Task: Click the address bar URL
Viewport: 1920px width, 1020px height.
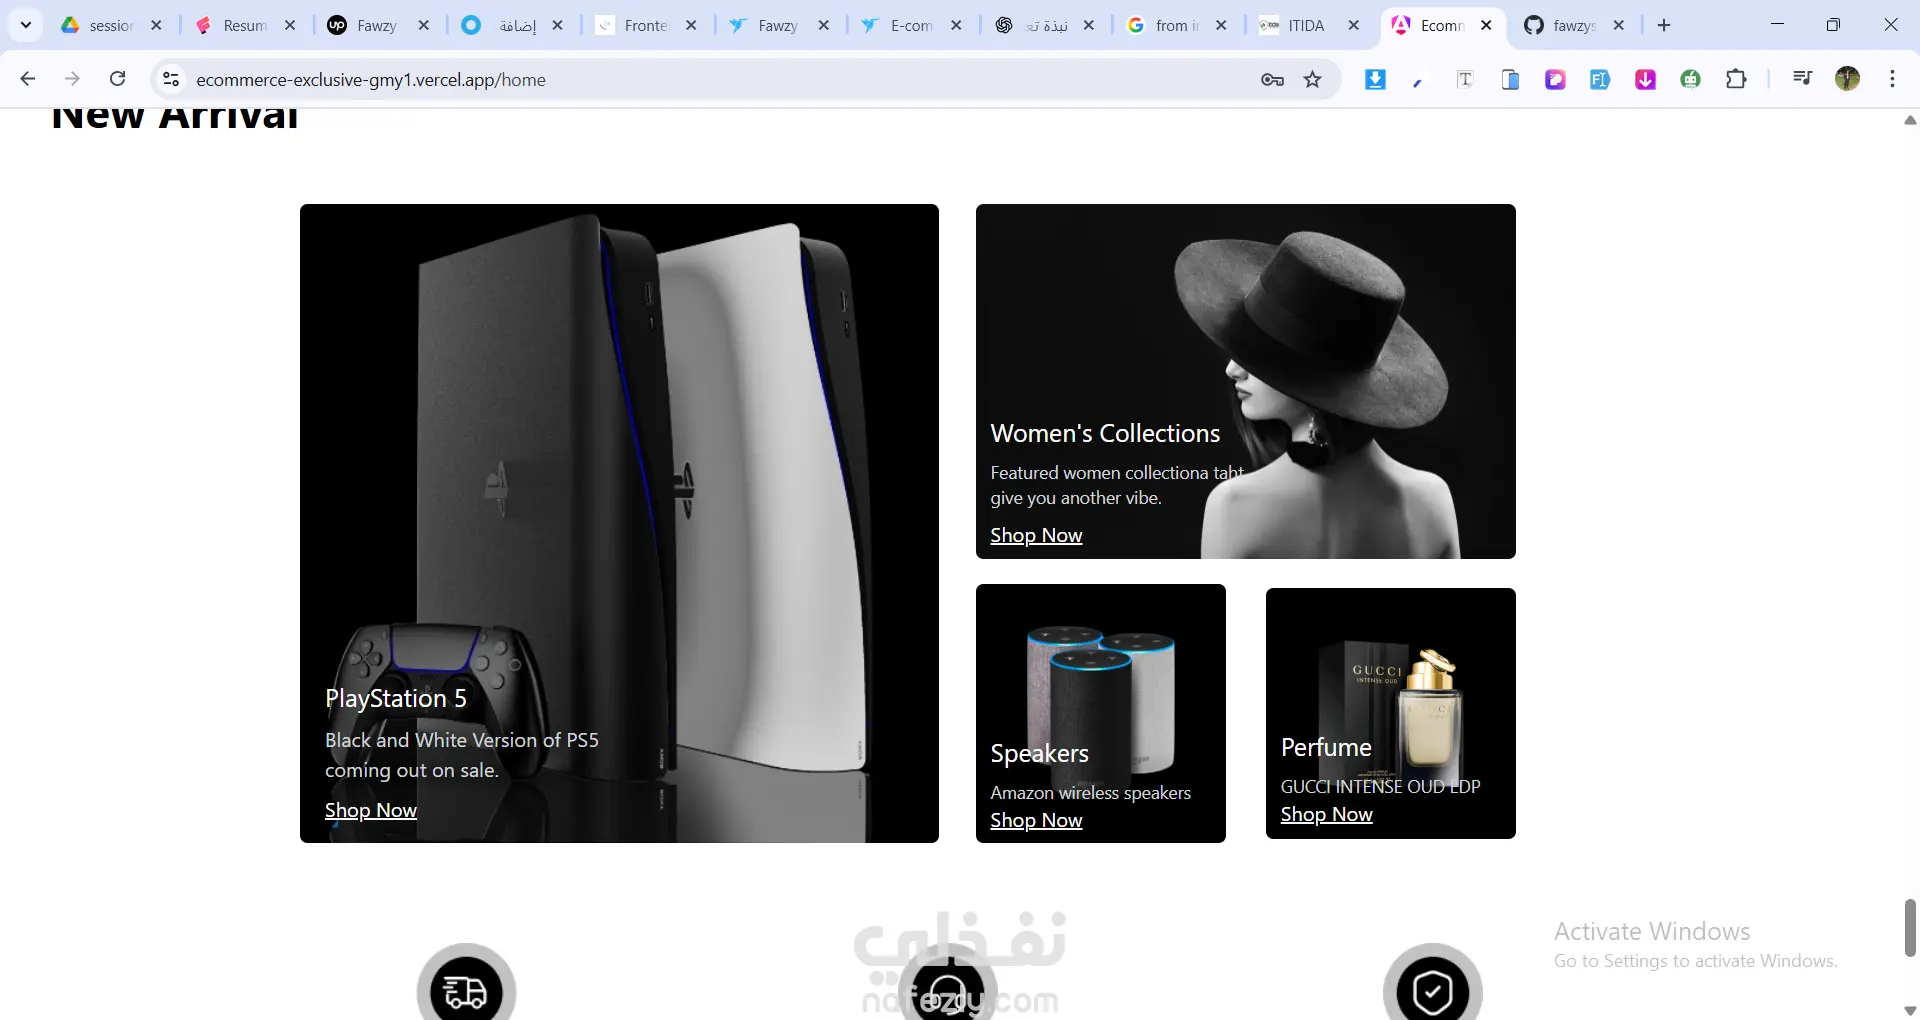Action: coord(371,80)
